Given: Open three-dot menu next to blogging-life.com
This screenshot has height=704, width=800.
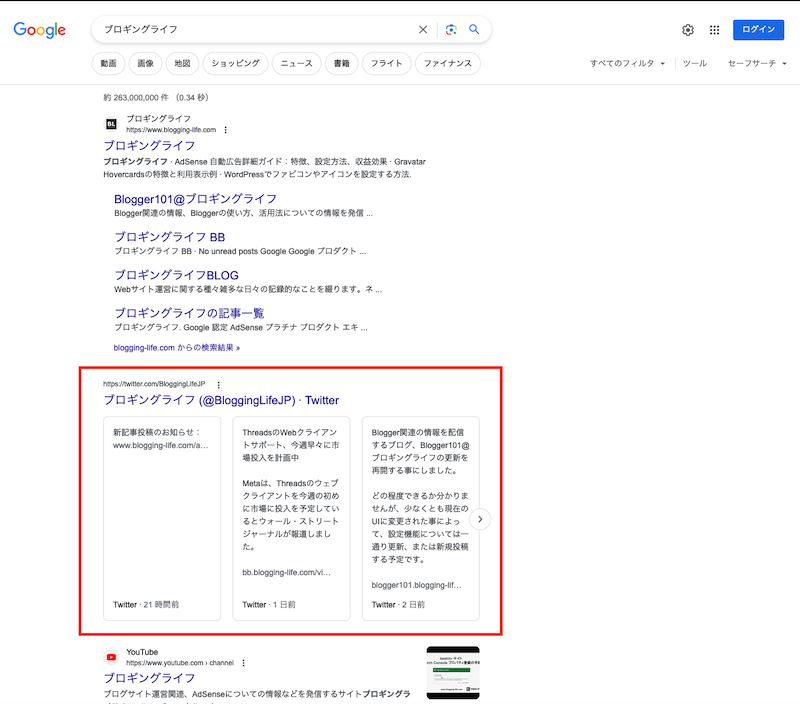Looking at the screenshot, I should pos(225,130).
